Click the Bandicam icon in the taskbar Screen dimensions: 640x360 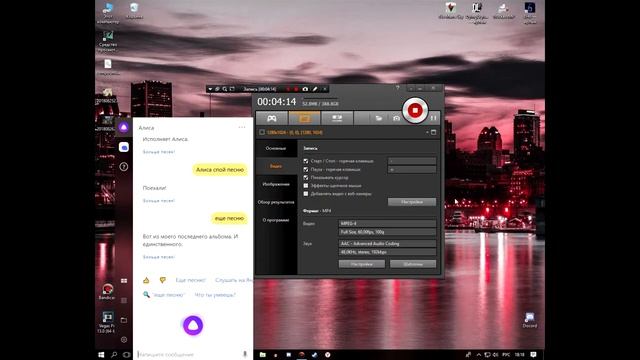pyautogui.click(x=302, y=355)
